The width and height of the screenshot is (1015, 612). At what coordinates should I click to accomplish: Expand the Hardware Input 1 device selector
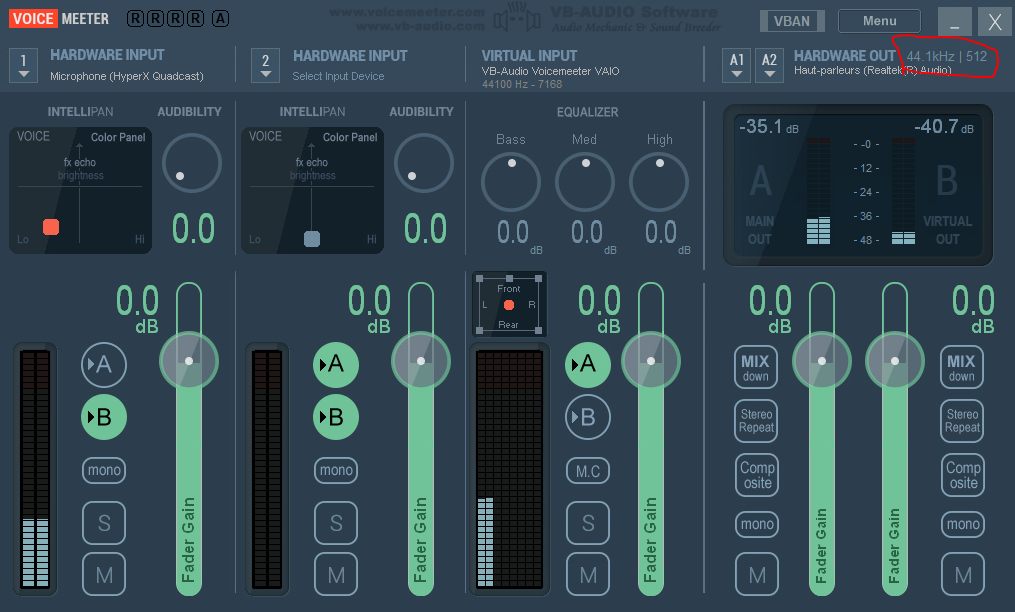[x=23, y=65]
